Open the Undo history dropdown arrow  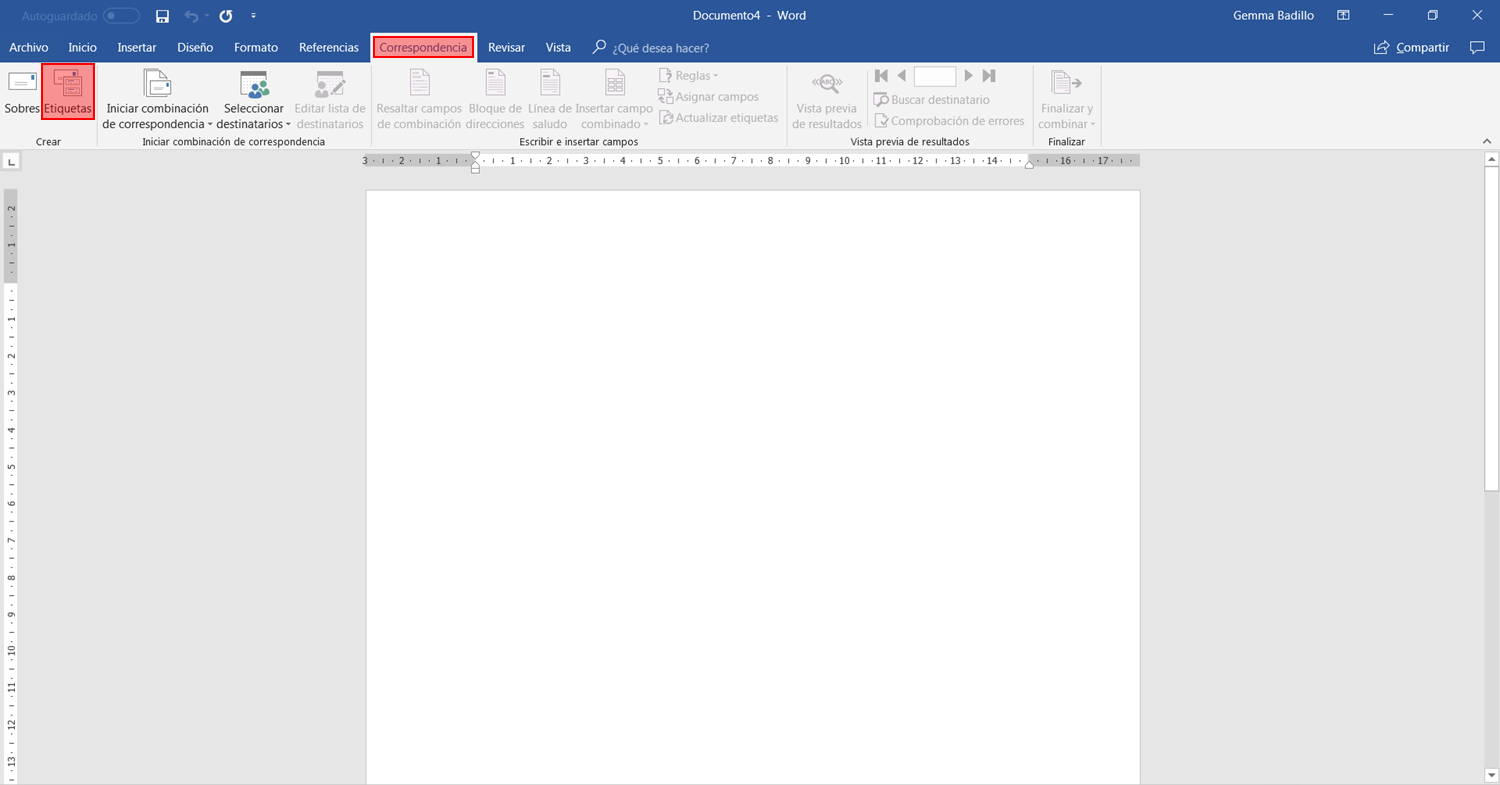[x=207, y=16]
